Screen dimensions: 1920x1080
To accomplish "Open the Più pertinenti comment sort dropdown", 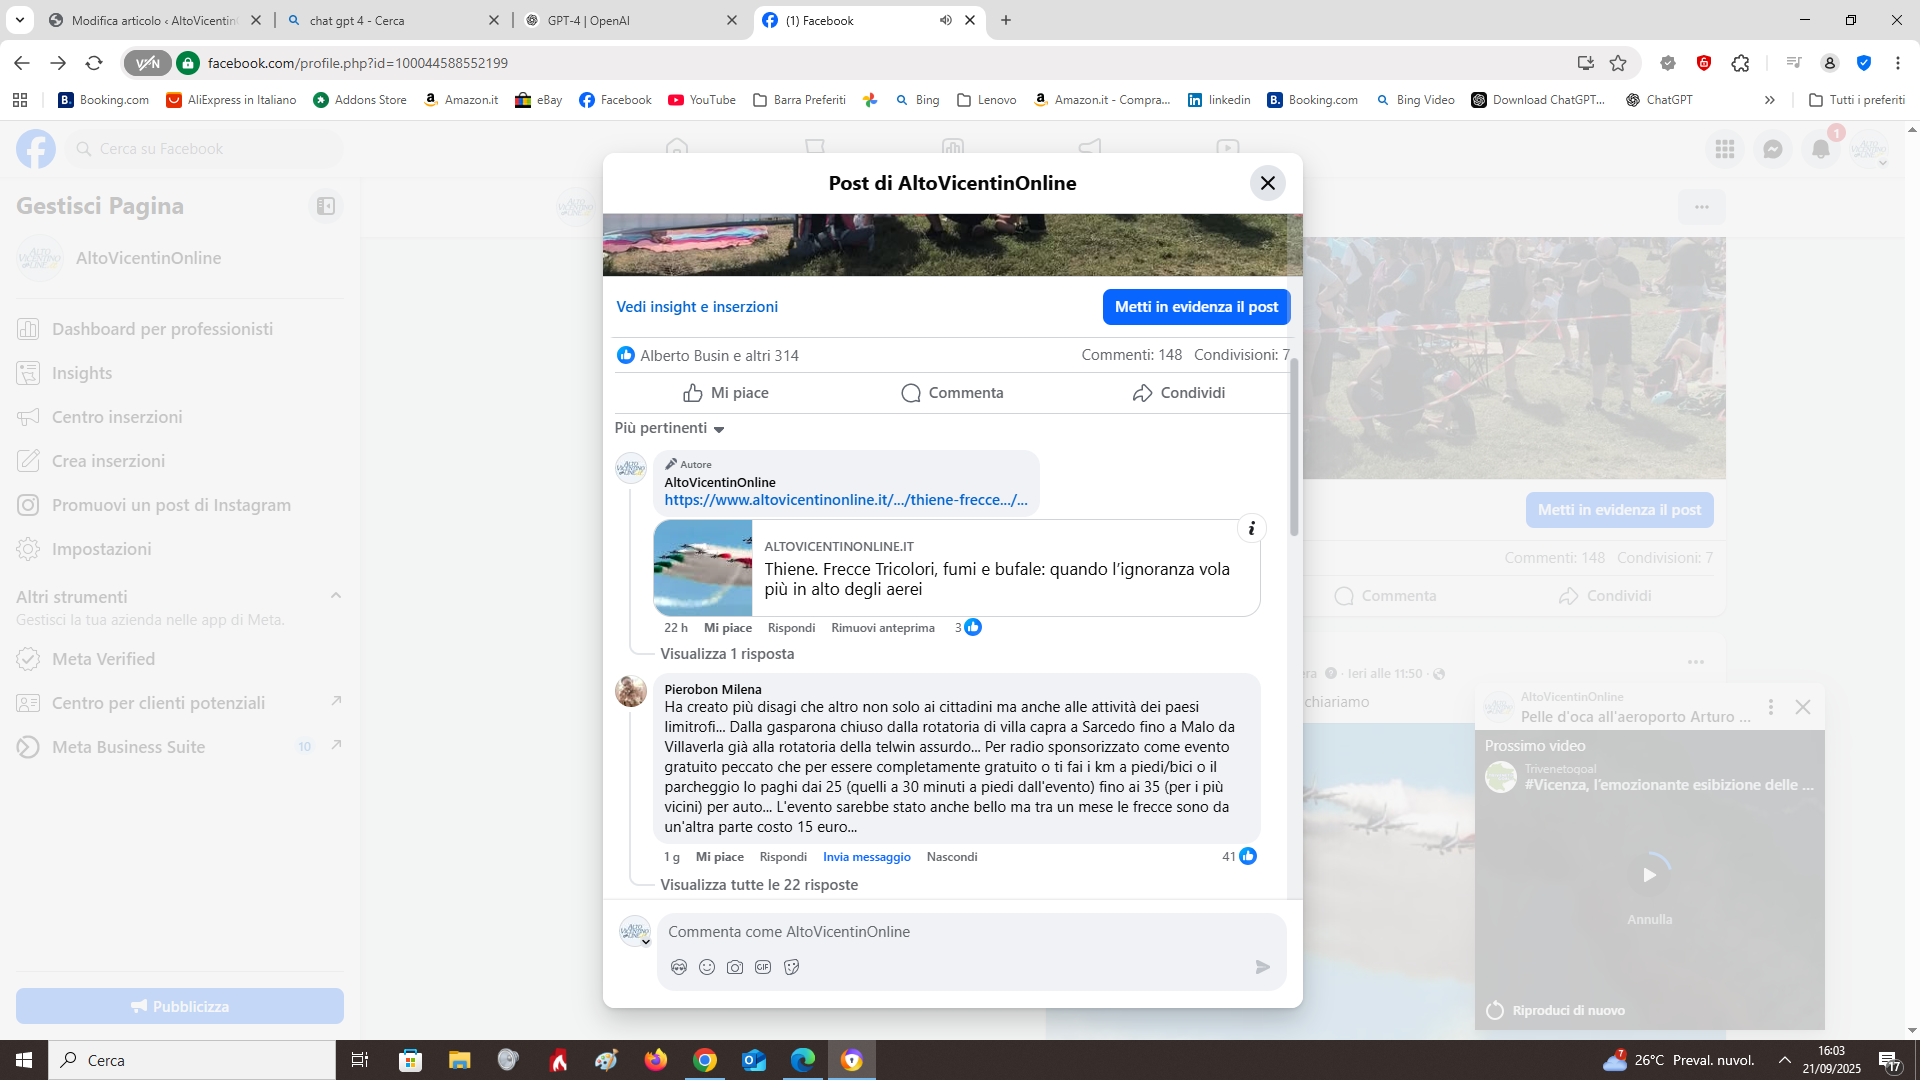I will pyautogui.click(x=670, y=428).
